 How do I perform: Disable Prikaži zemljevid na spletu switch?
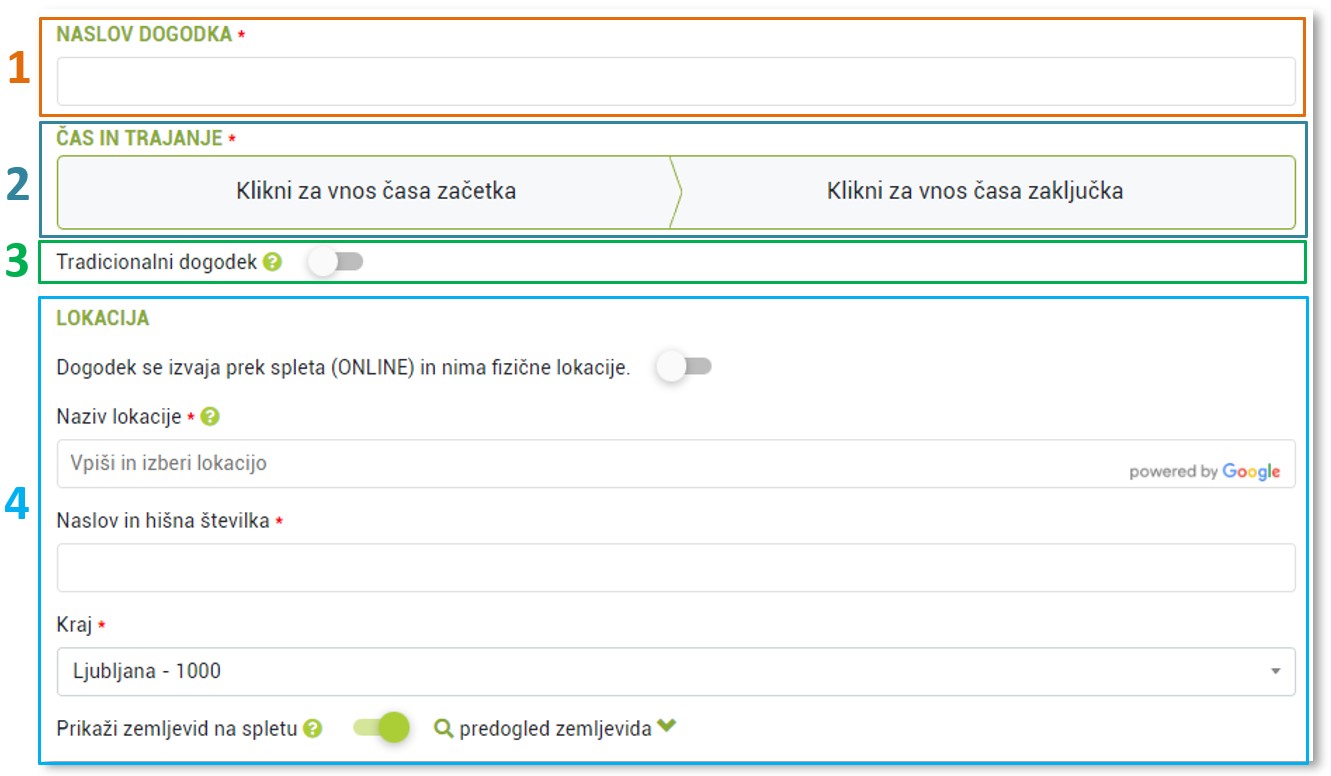click(382, 728)
